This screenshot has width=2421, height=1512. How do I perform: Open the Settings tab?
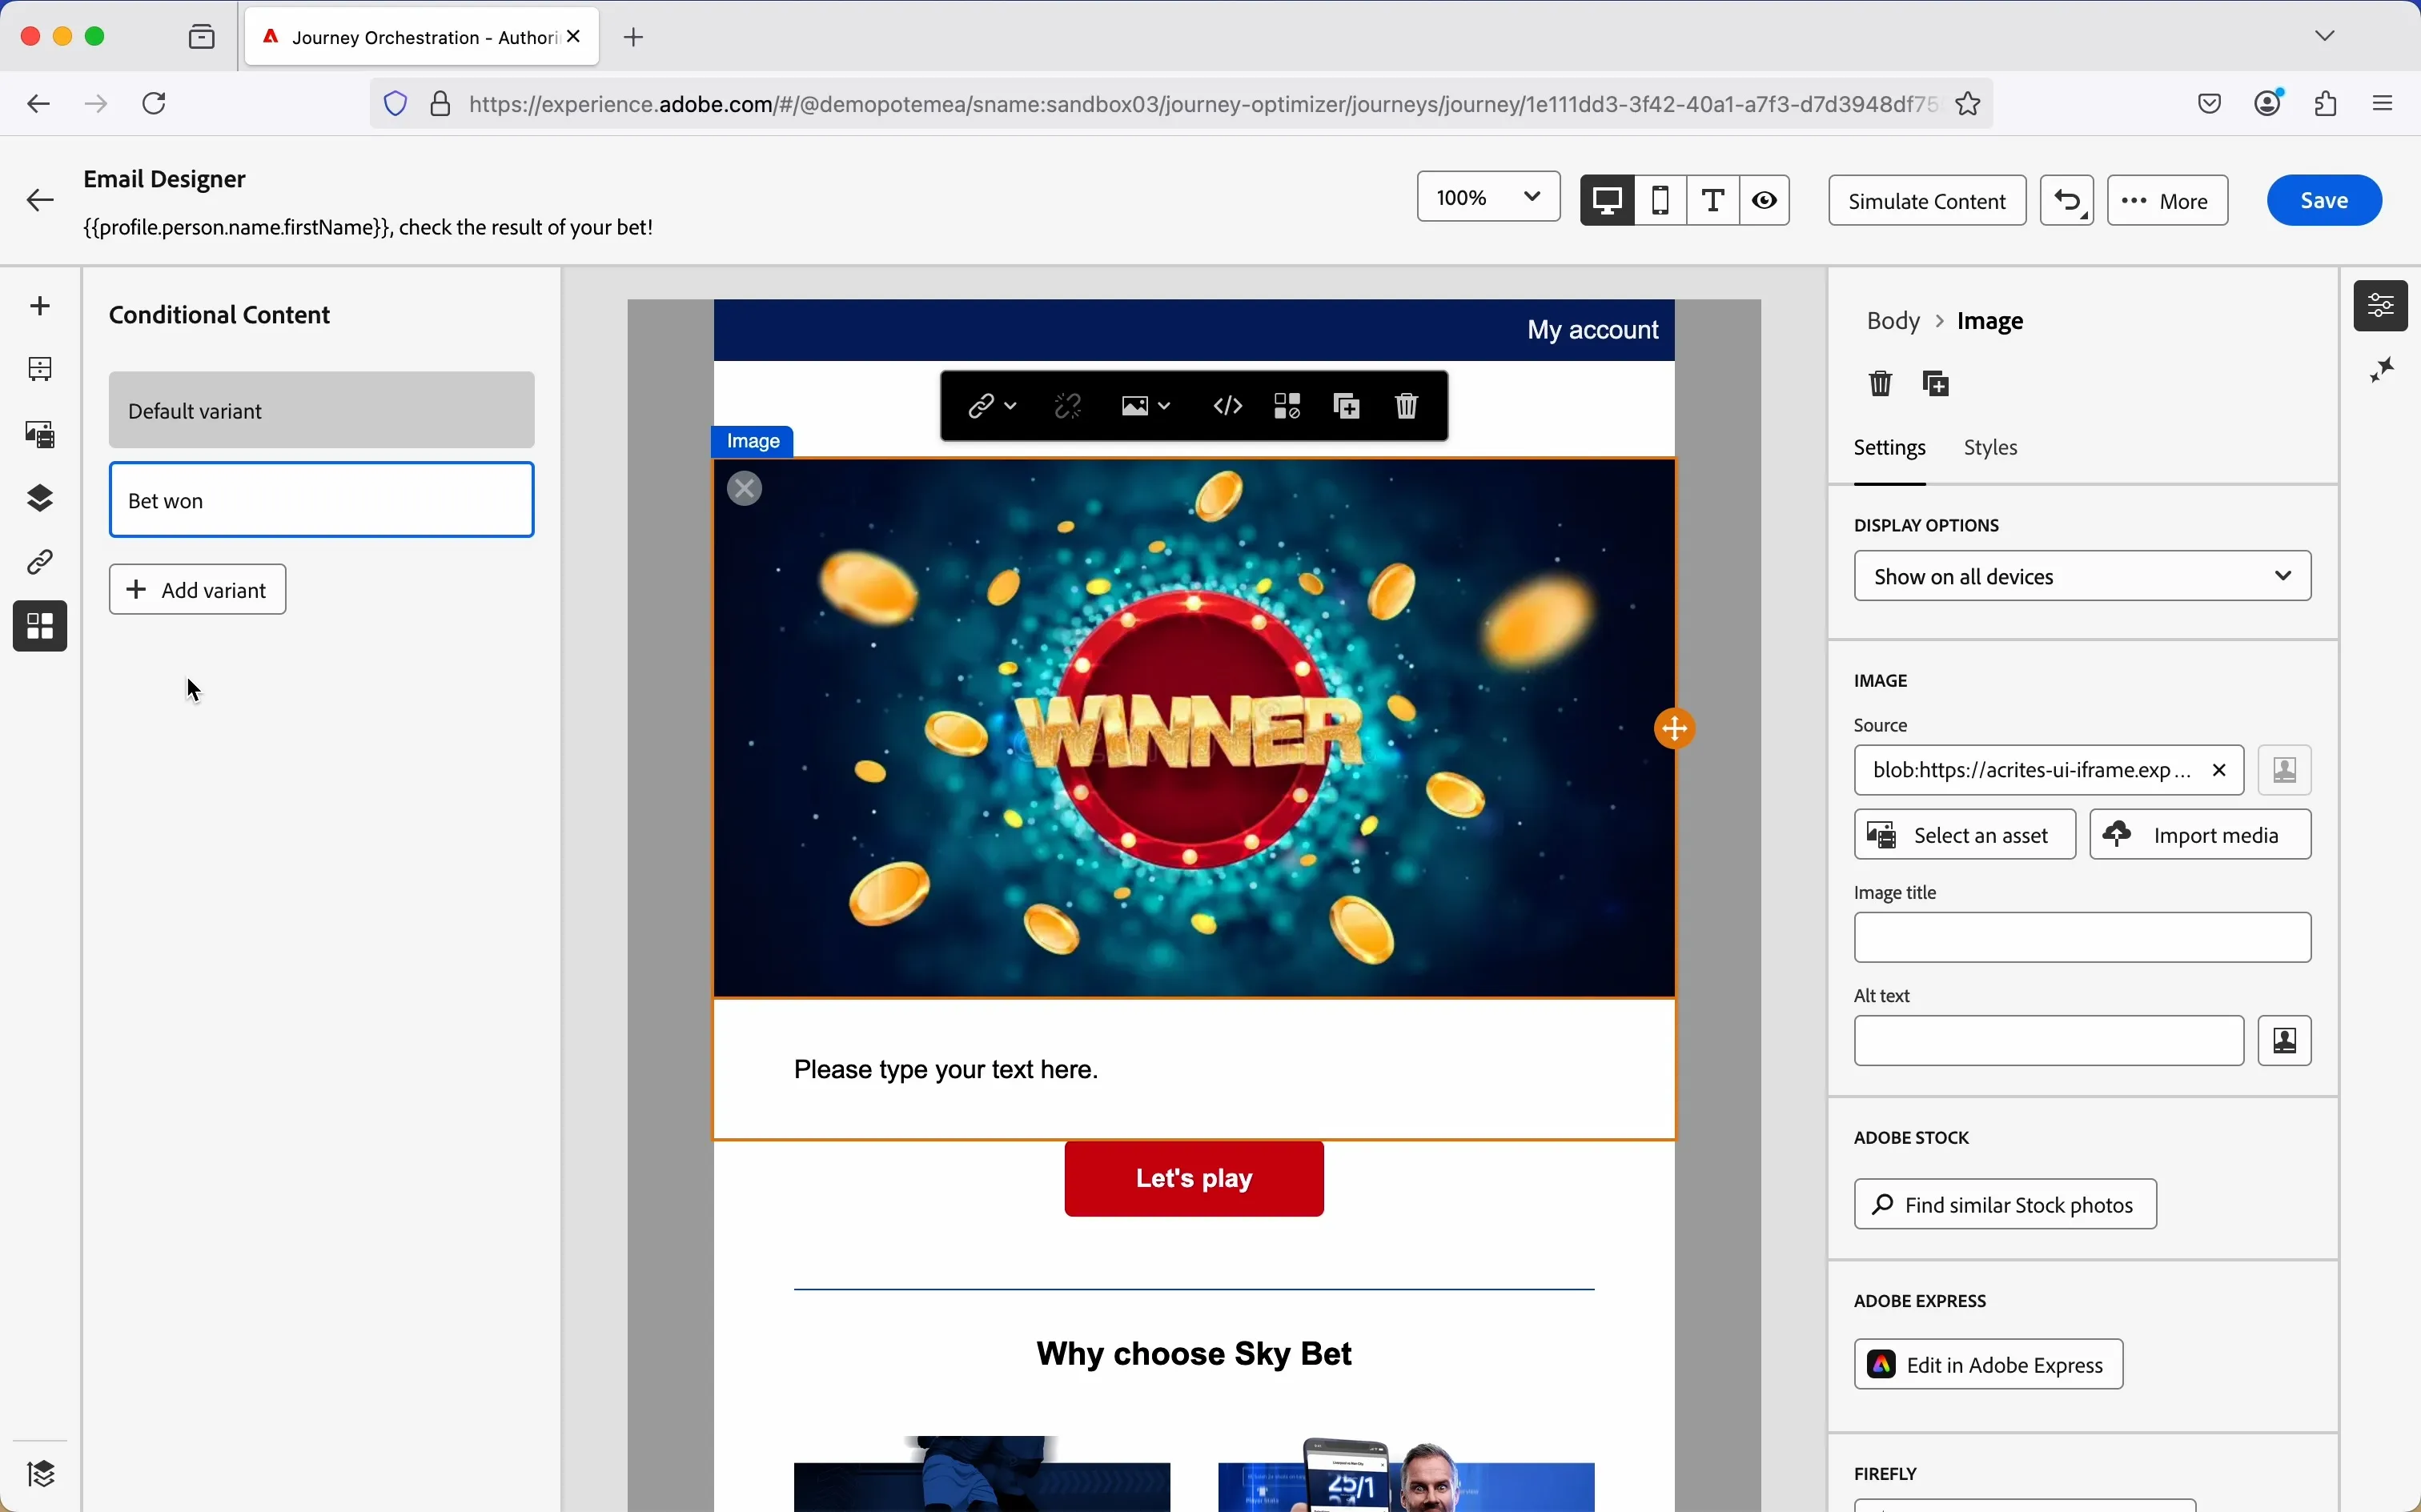(1890, 449)
